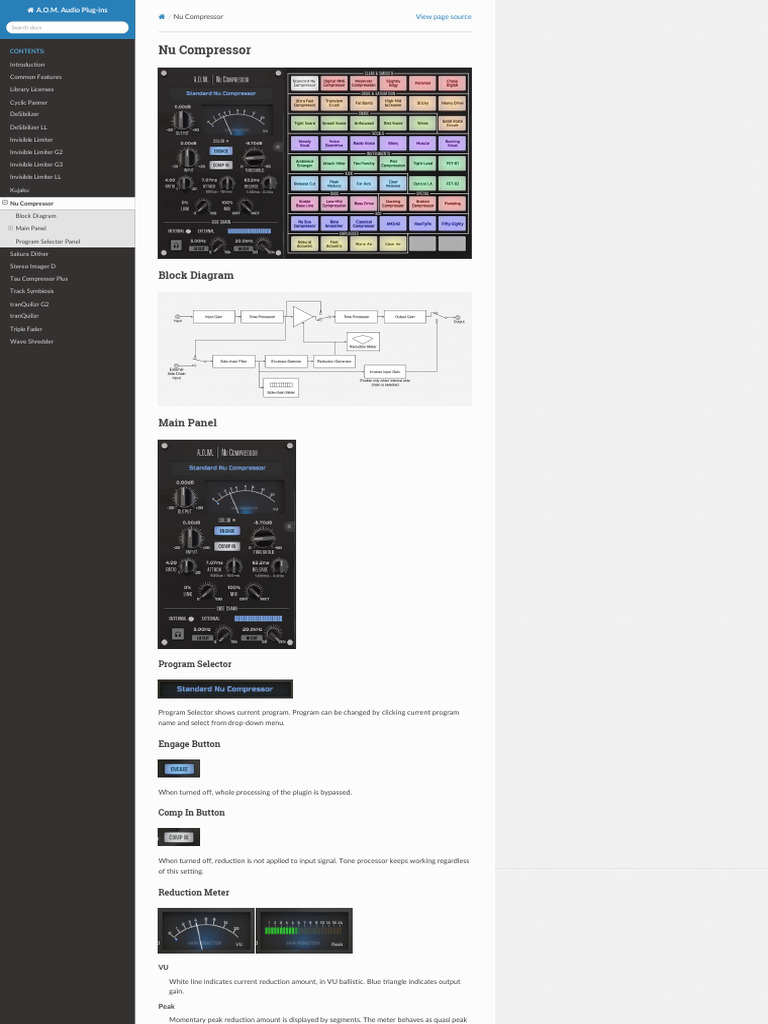Open the Tau Compressor Plus page
768x1024 pixels.
(x=39, y=279)
